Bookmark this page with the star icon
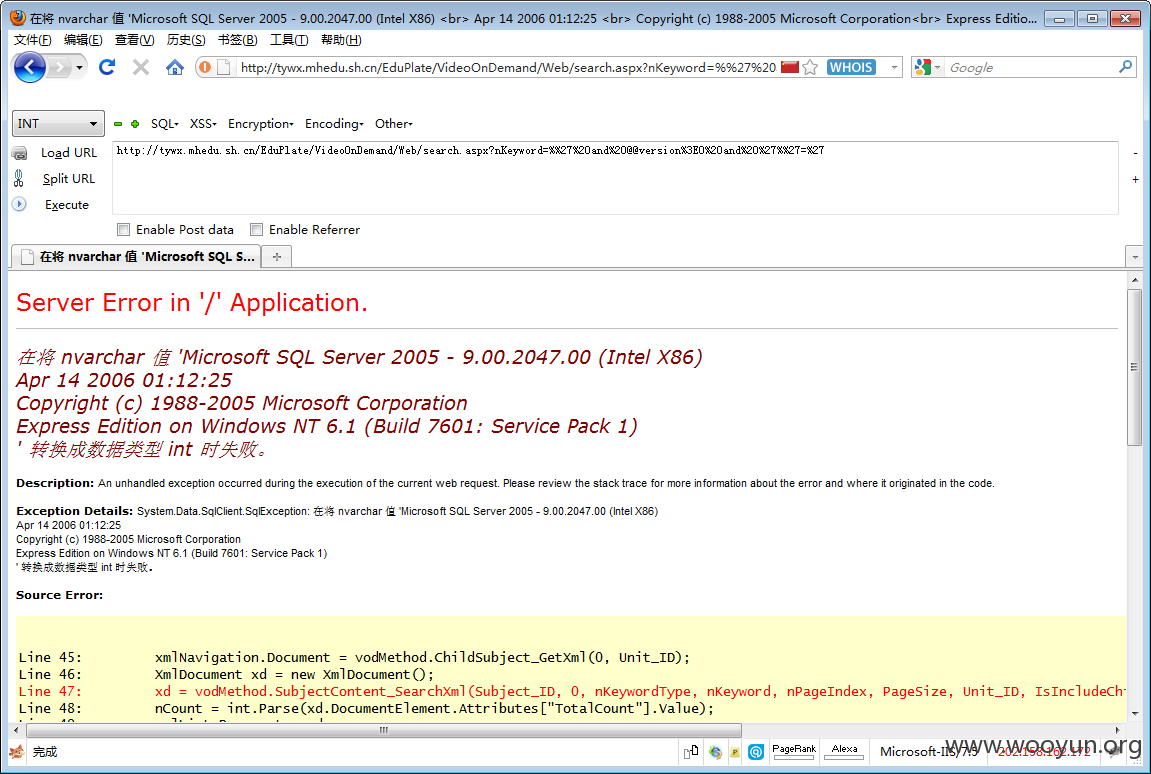Image resolution: width=1151 pixels, height=774 pixels. tap(810, 68)
